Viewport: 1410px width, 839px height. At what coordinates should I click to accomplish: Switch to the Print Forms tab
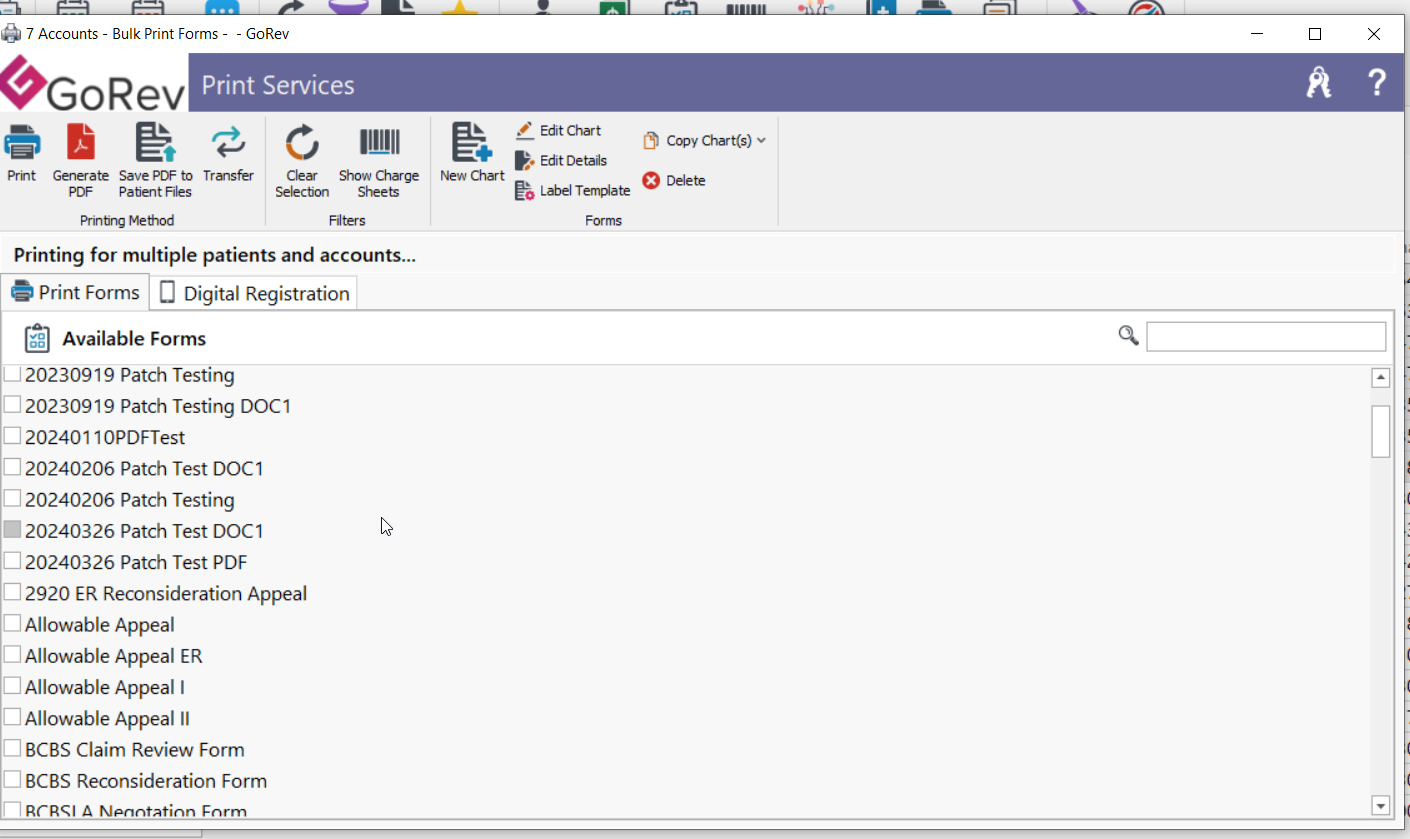[x=75, y=293]
